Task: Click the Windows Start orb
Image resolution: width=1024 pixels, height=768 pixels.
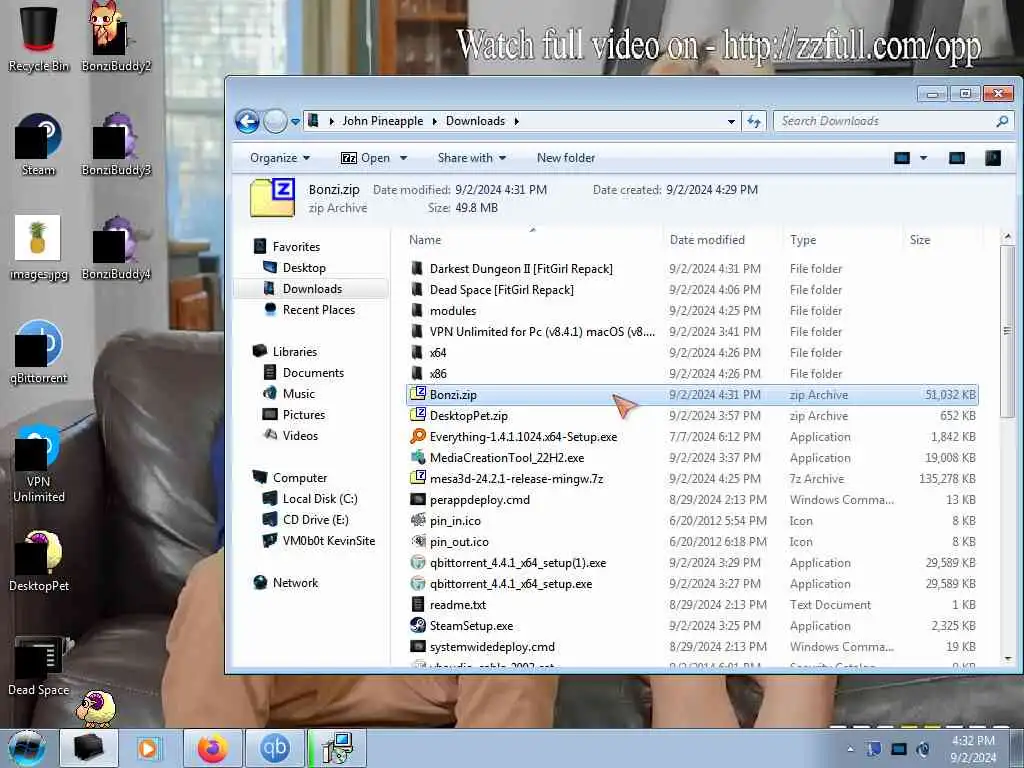Action: click(27, 748)
